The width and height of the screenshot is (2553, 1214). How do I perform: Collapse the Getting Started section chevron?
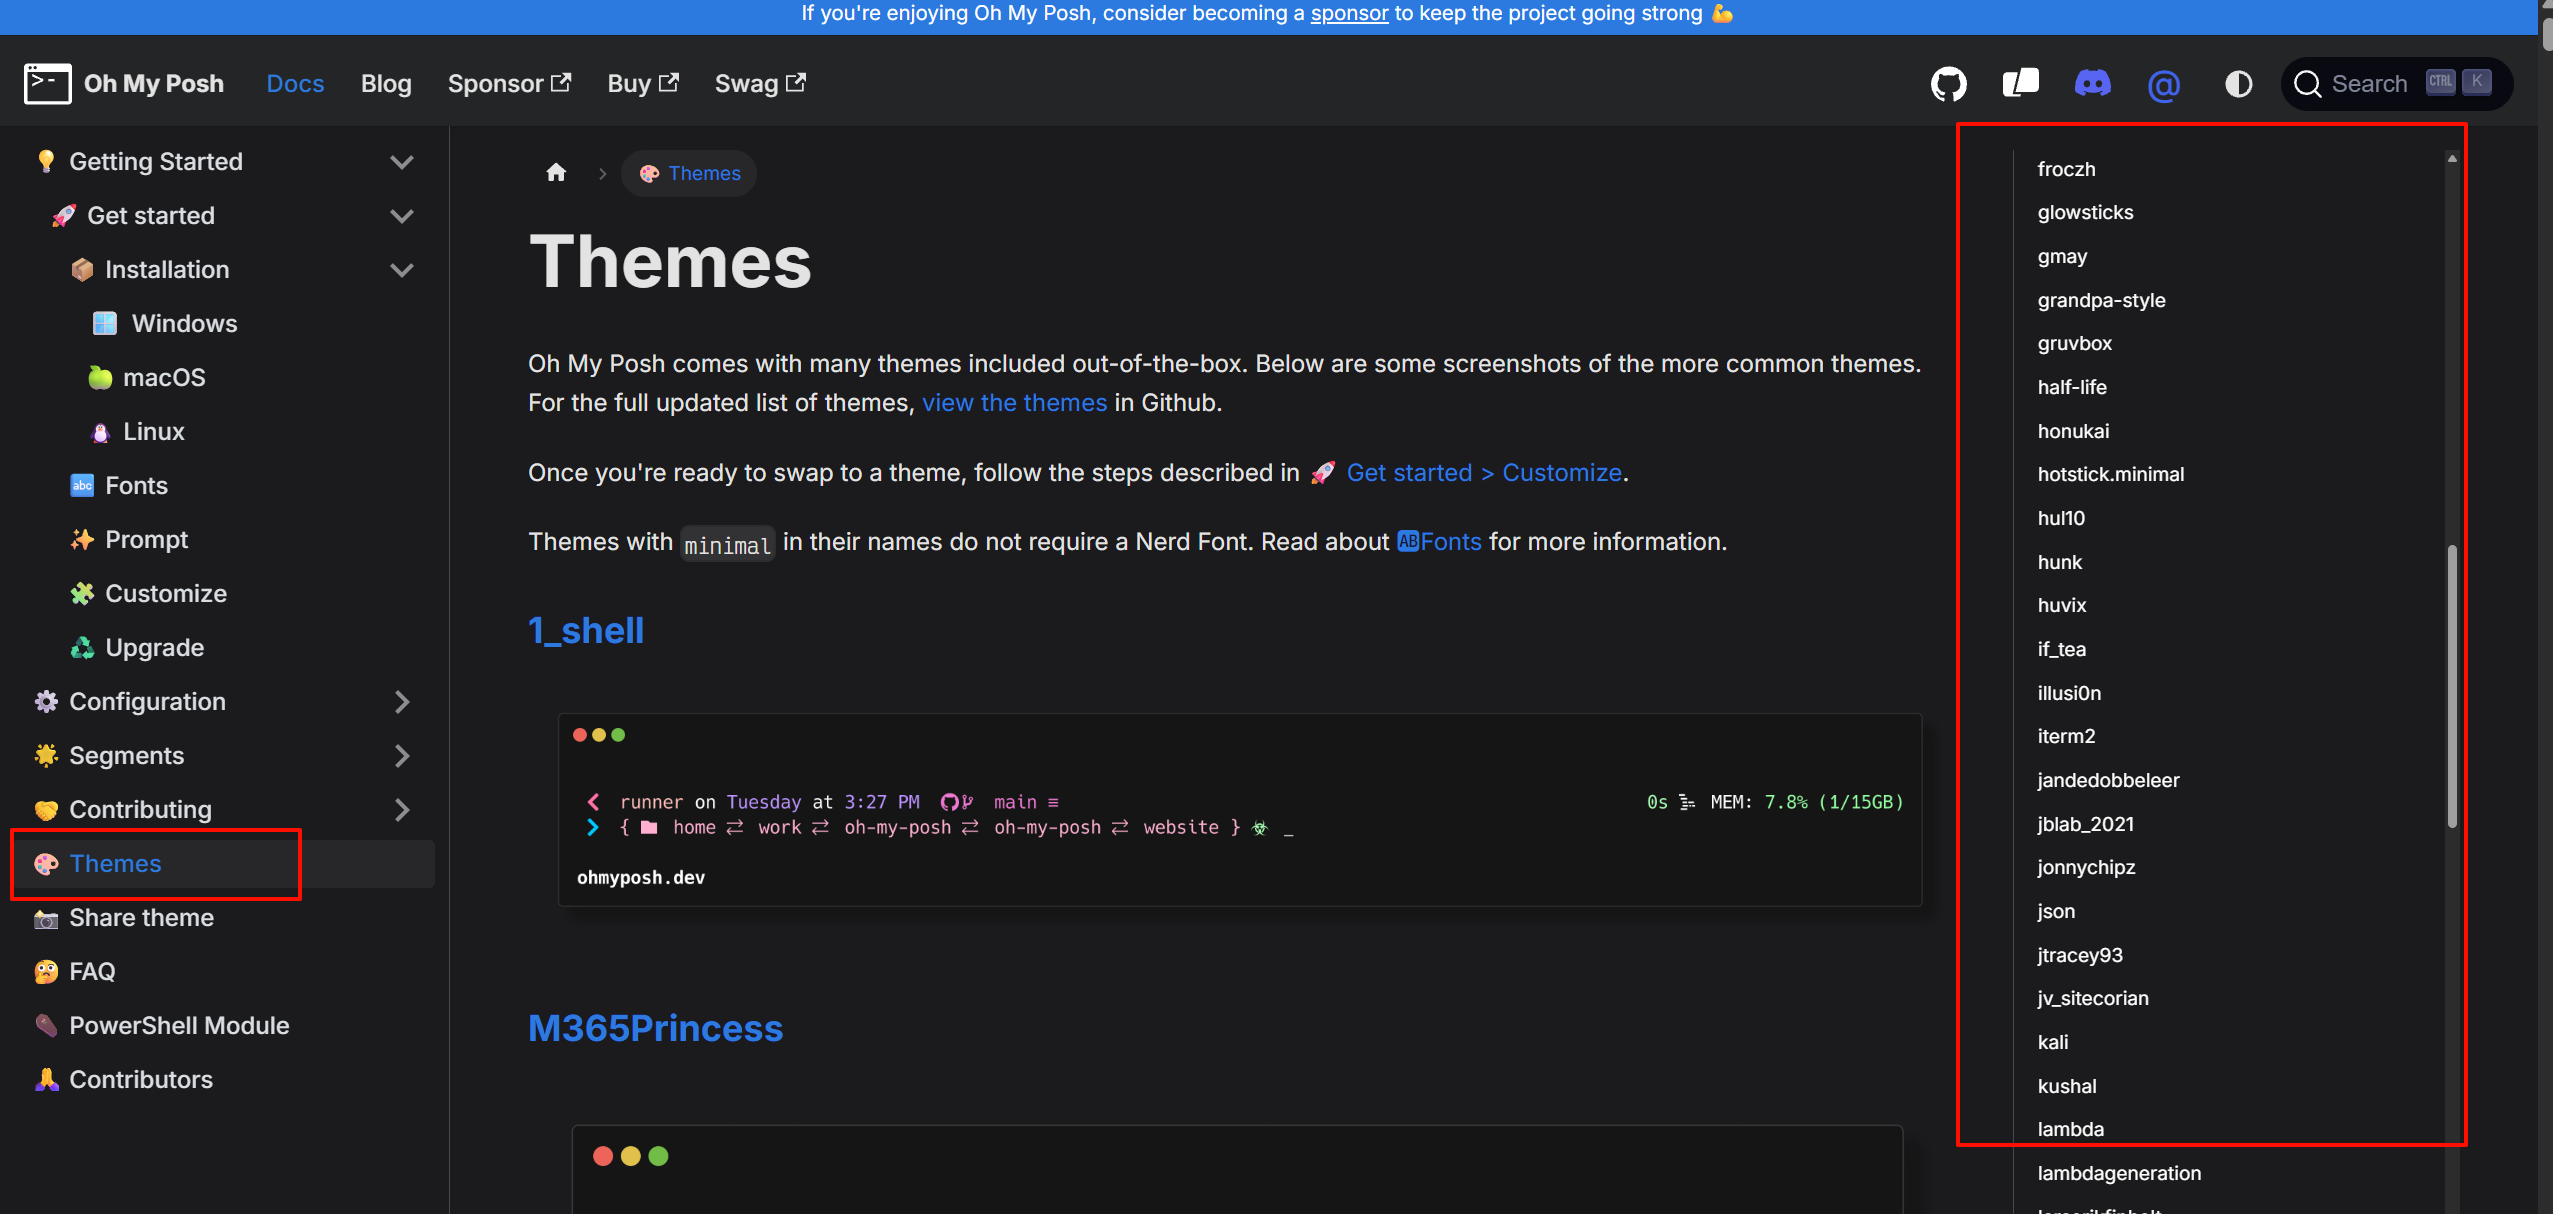[402, 162]
